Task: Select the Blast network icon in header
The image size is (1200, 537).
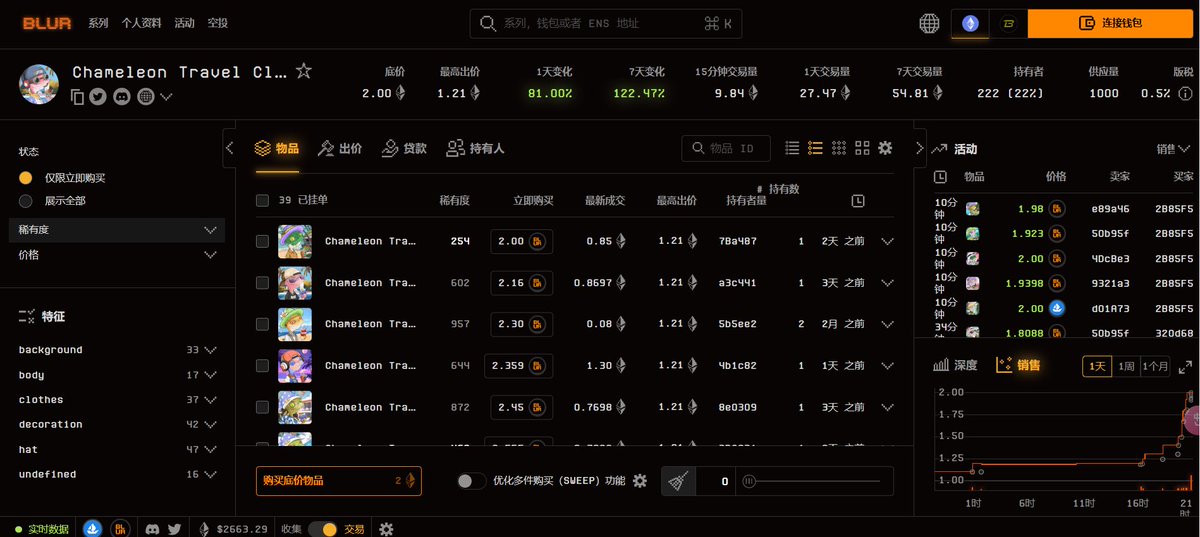Action: 1009,23
